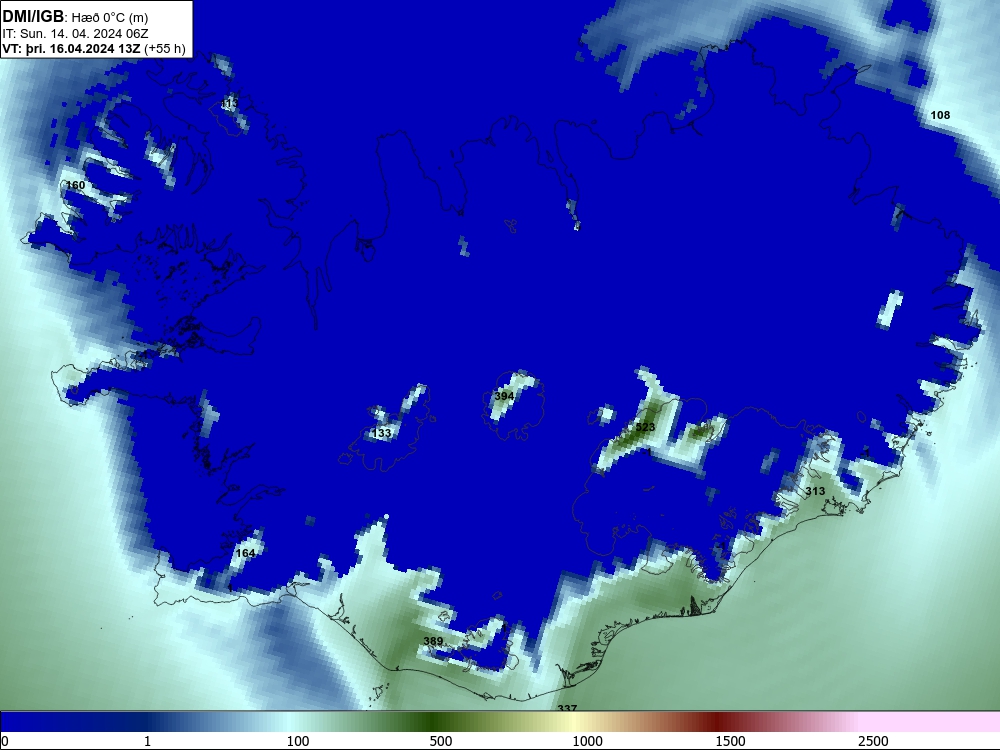This screenshot has height=750, width=1000.
Task: Click the map value label 394
Action: point(504,396)
